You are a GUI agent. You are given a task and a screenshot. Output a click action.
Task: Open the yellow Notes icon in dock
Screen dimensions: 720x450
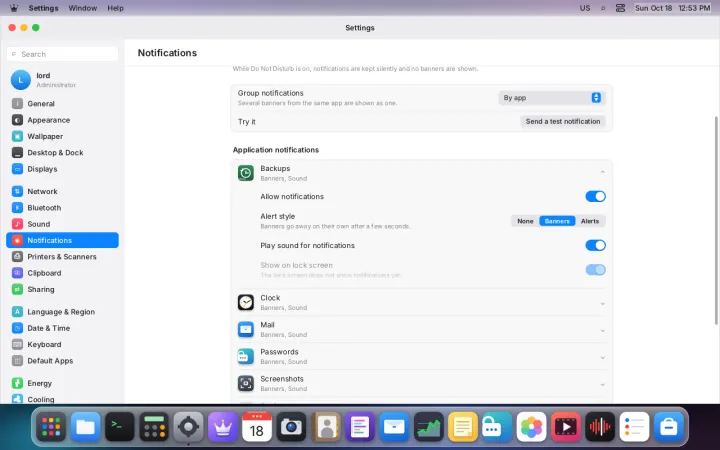pos(463,427)
